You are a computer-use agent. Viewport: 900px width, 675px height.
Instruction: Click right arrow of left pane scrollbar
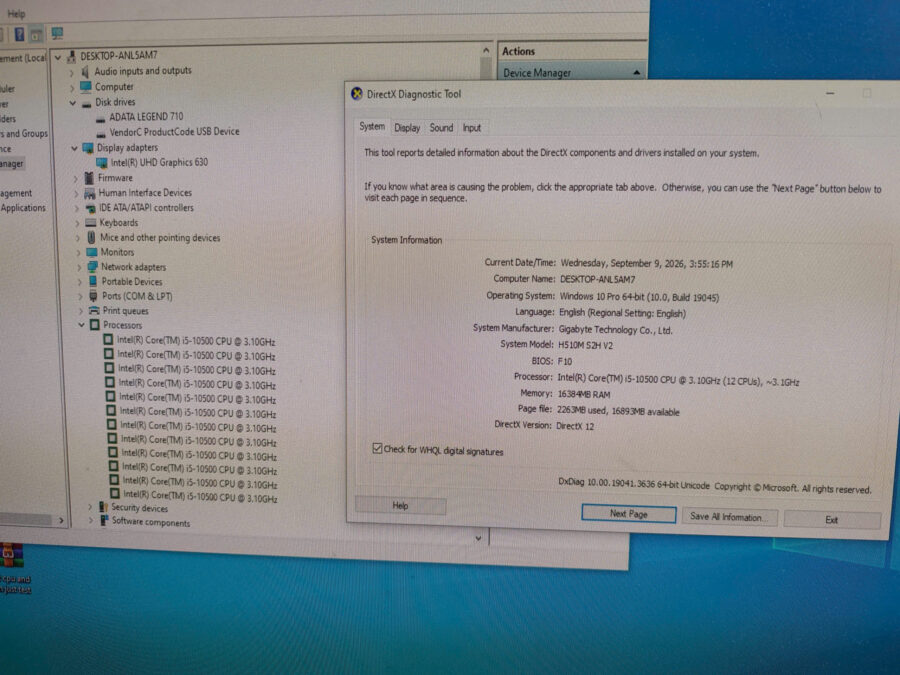[61, 521]
